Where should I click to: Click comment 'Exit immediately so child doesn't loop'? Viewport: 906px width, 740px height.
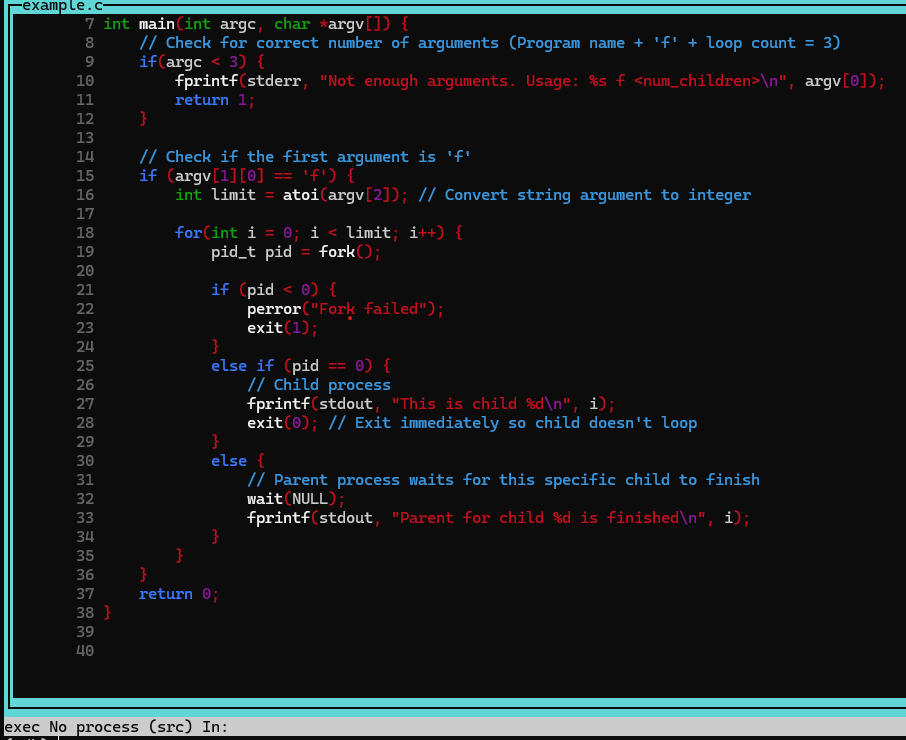[x=513, y=423]
